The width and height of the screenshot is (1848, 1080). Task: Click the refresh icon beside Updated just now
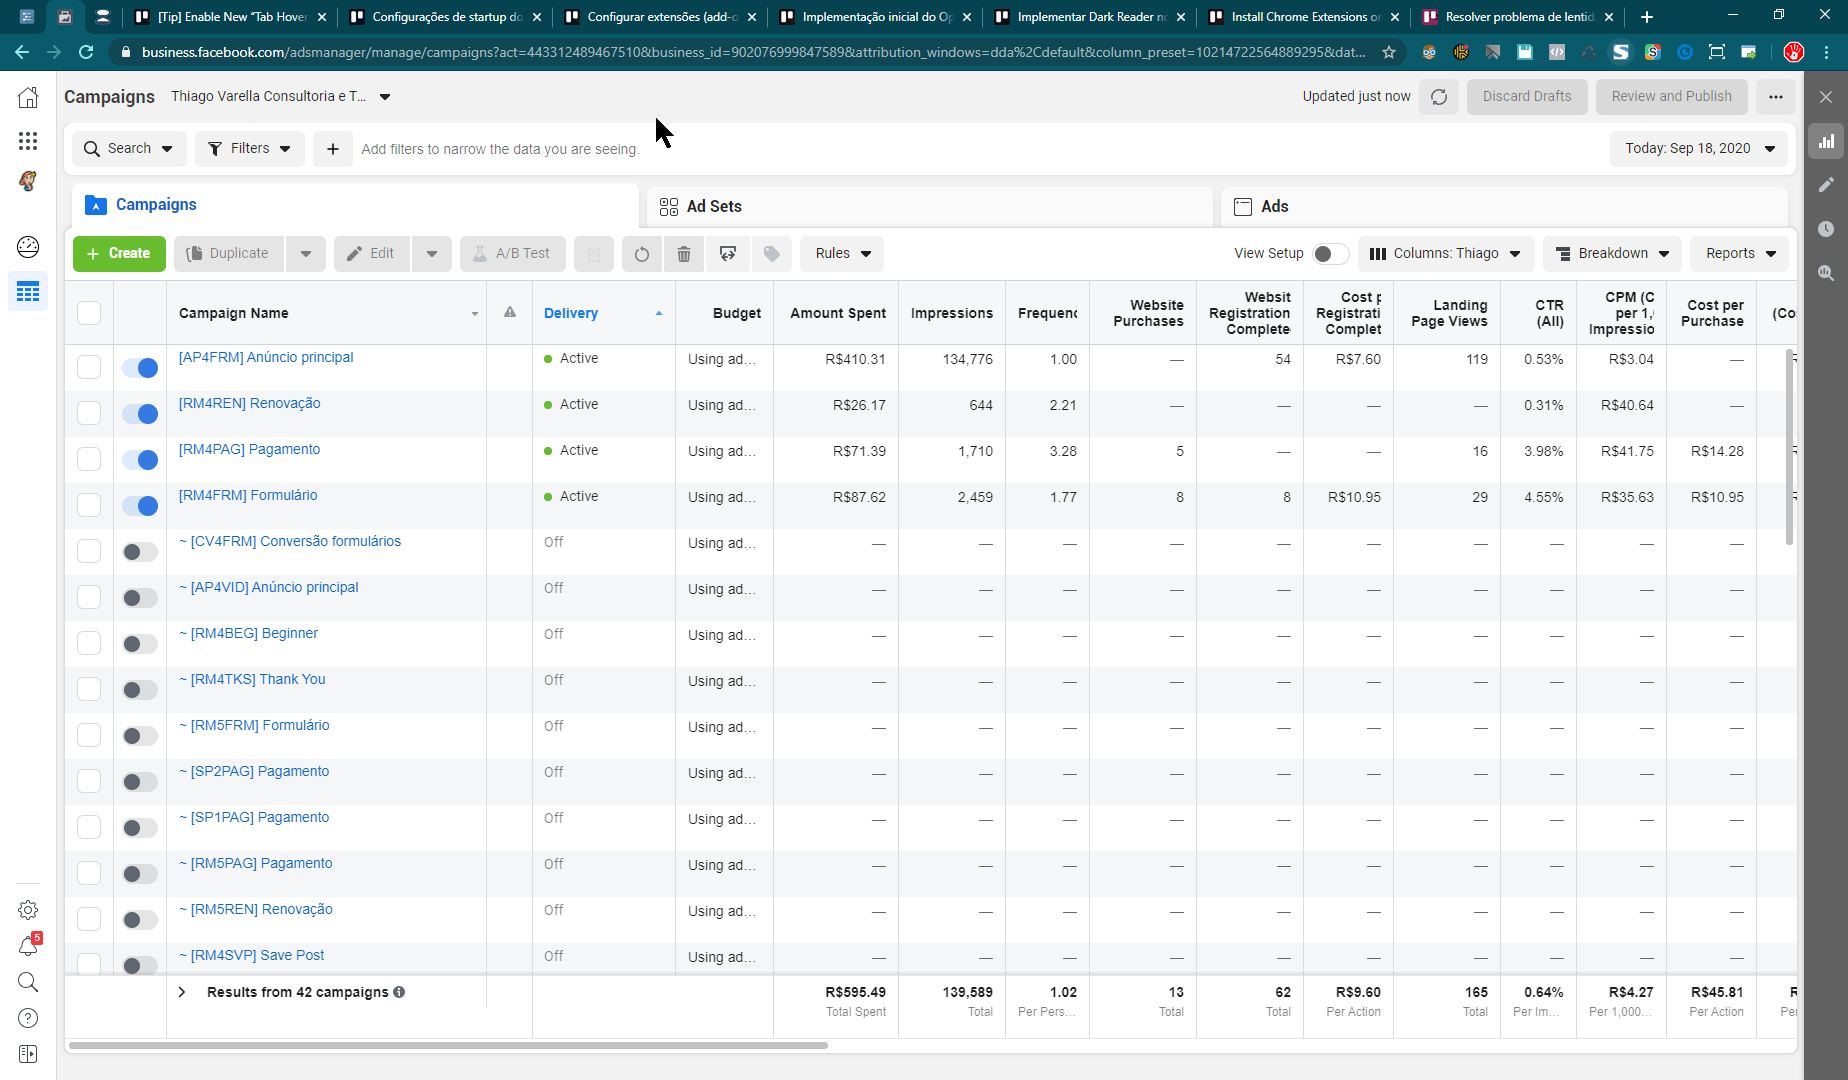pos(1439,97)
